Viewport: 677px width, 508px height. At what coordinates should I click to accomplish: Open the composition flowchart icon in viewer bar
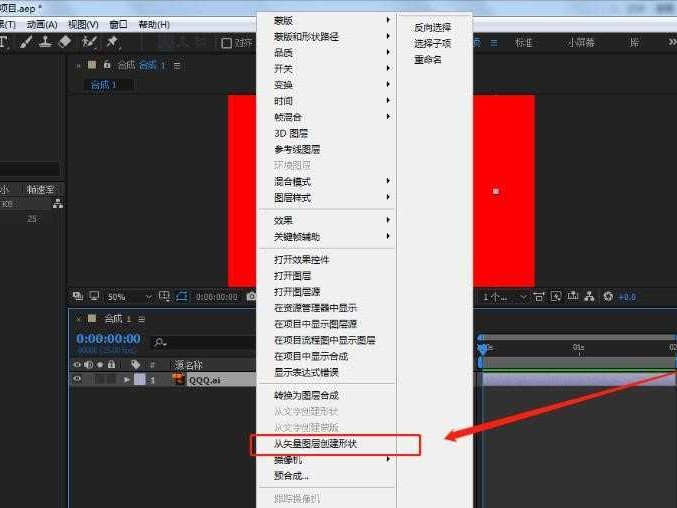pyautogui.click(x=589, y=297)
